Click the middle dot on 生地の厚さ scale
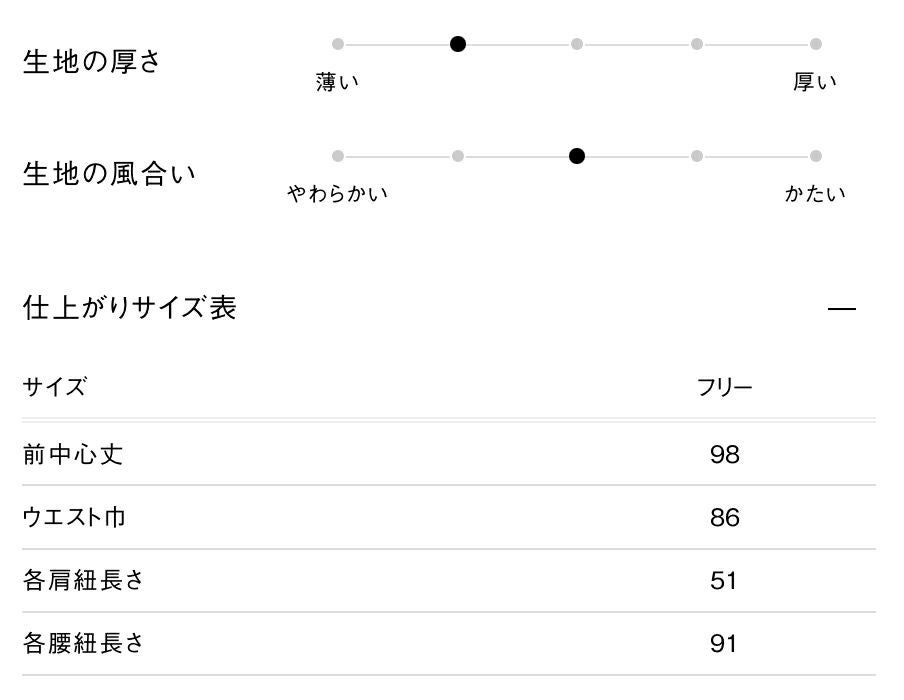Image resolution: width=904 pixels, height=700 pixels. point(577,44)
